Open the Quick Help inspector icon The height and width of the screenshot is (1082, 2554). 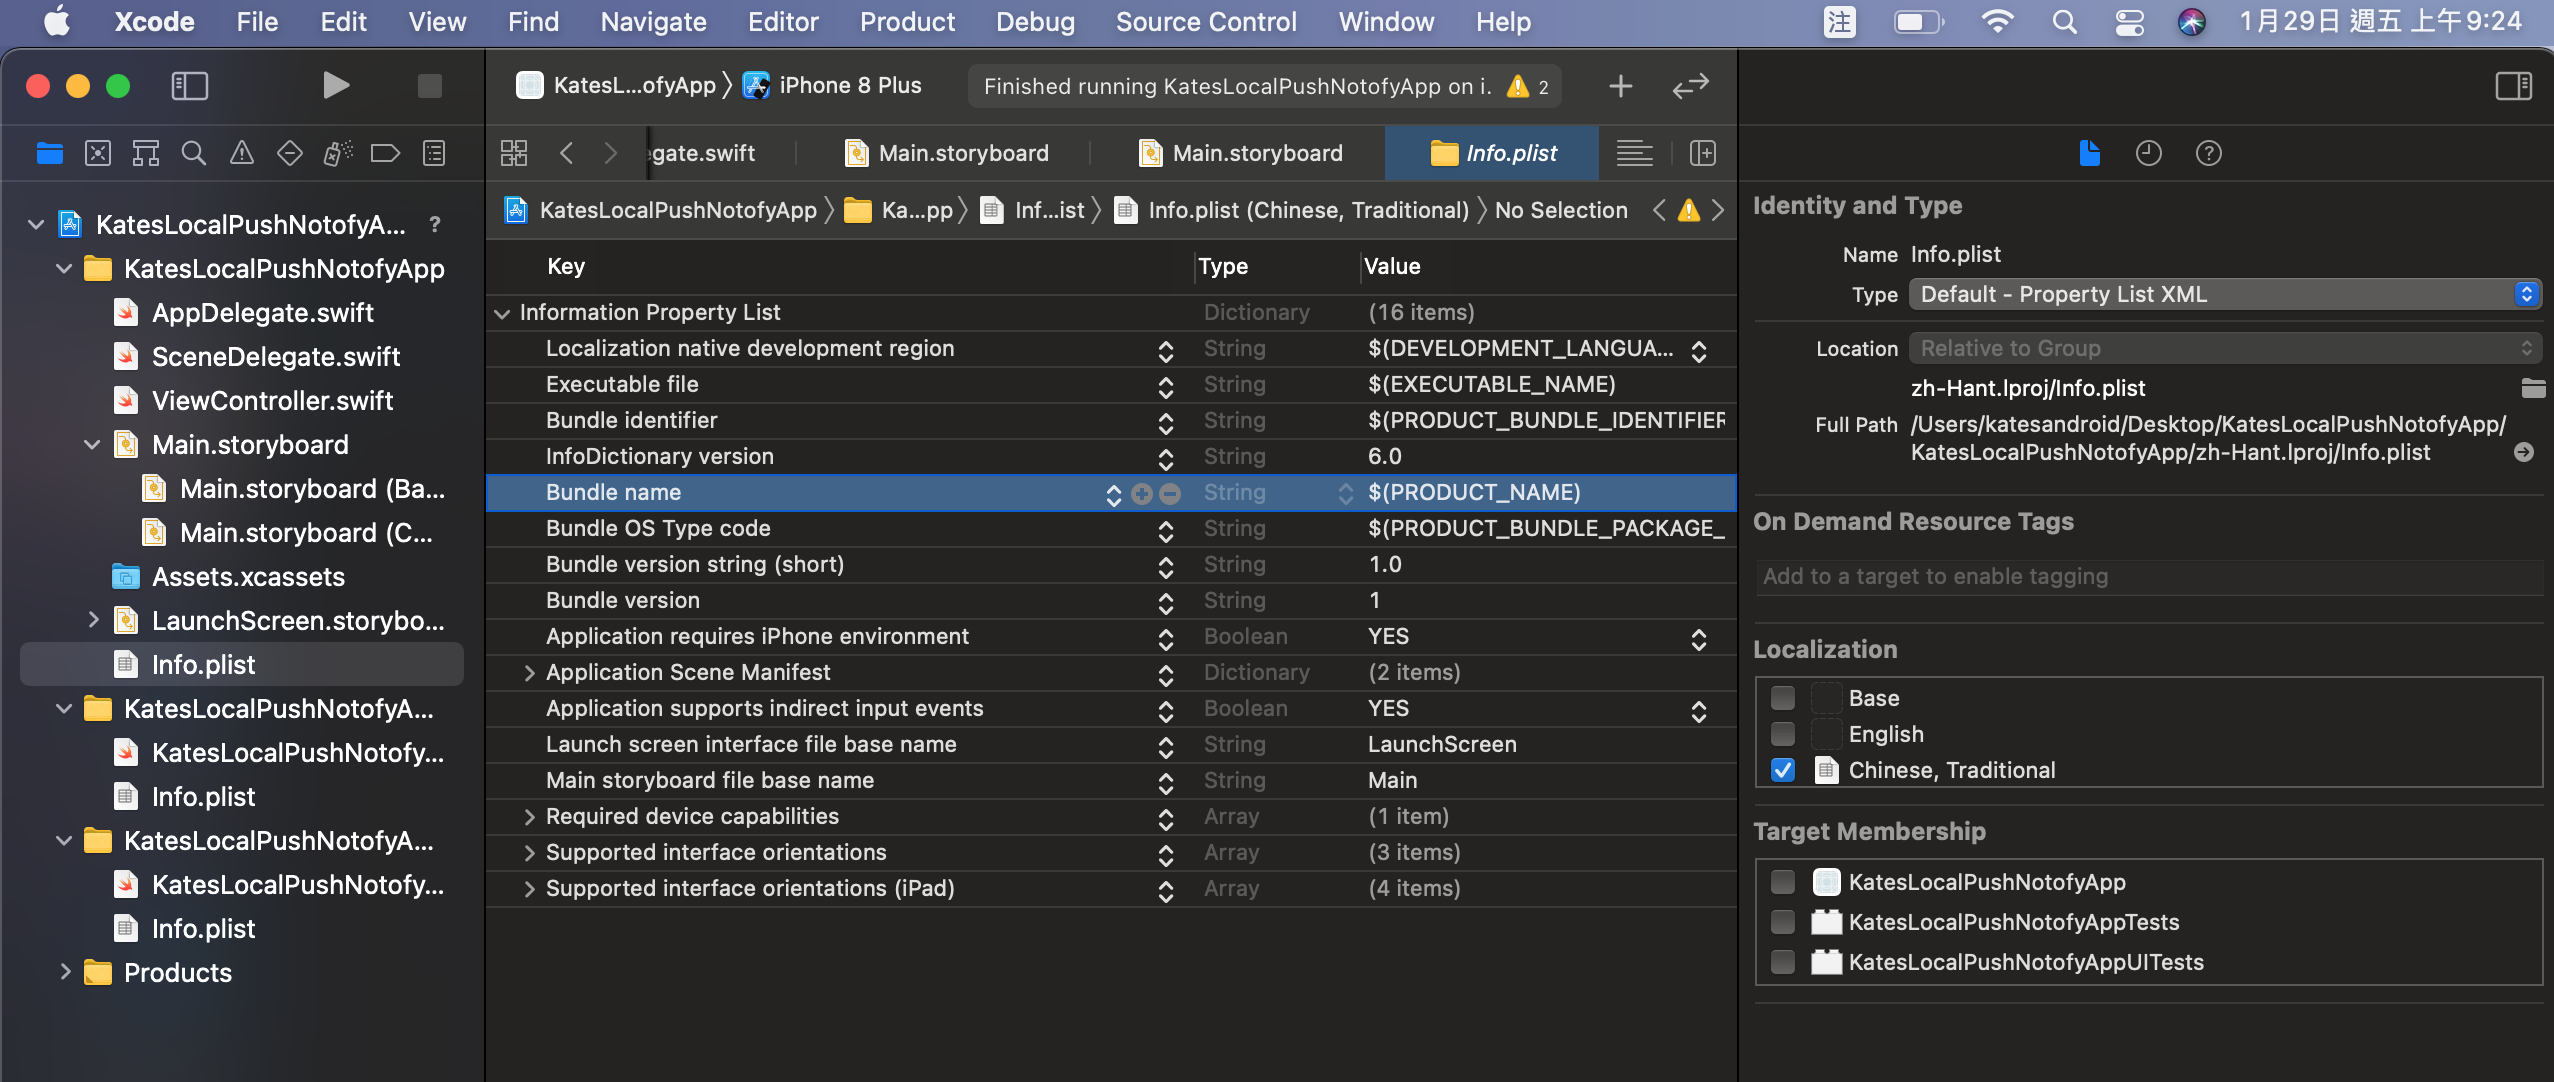coord(2208,153)
